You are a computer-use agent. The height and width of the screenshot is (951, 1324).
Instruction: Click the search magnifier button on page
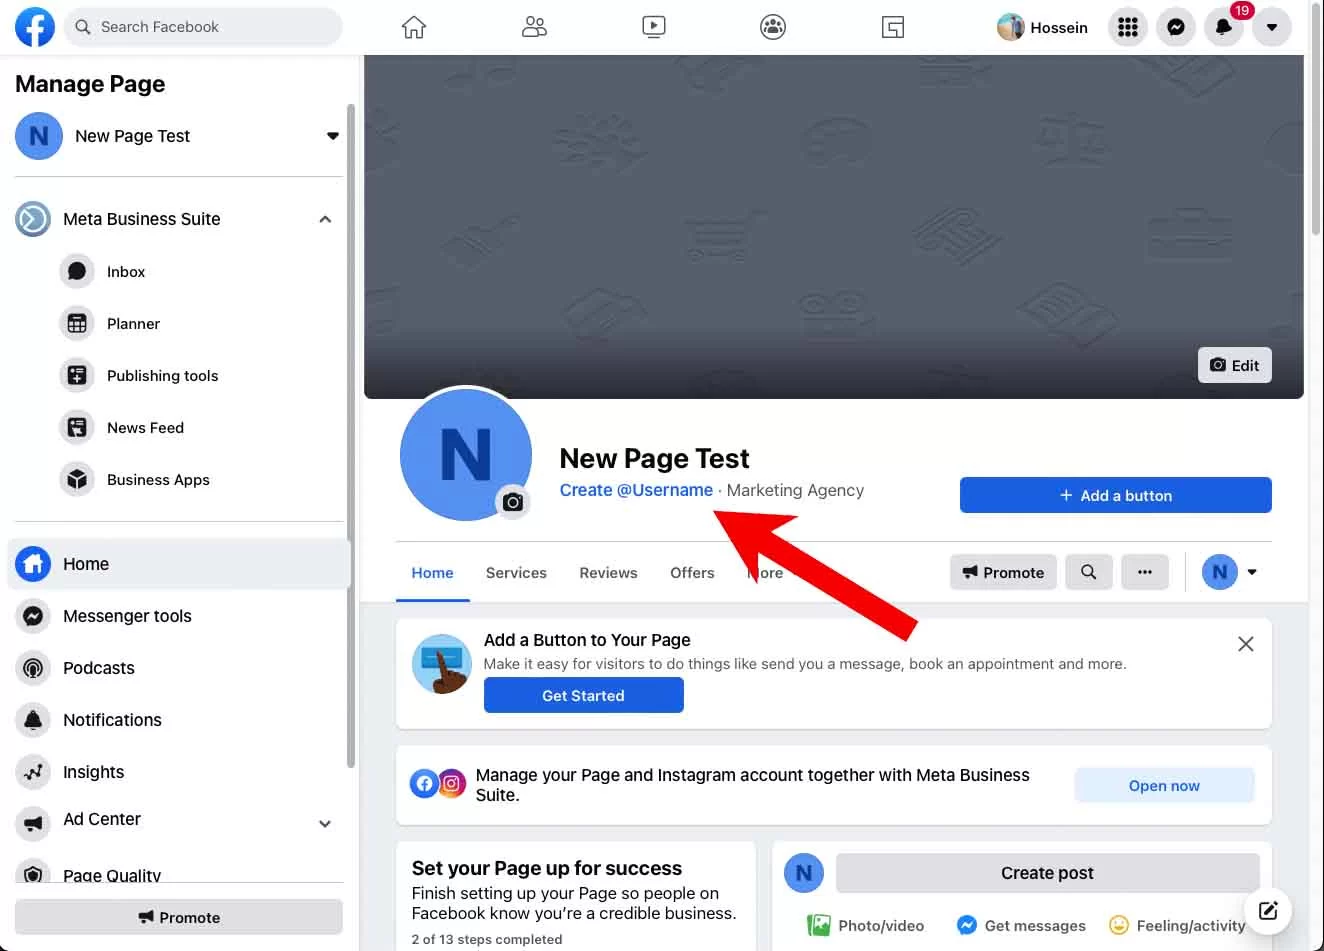point(1088,572)
